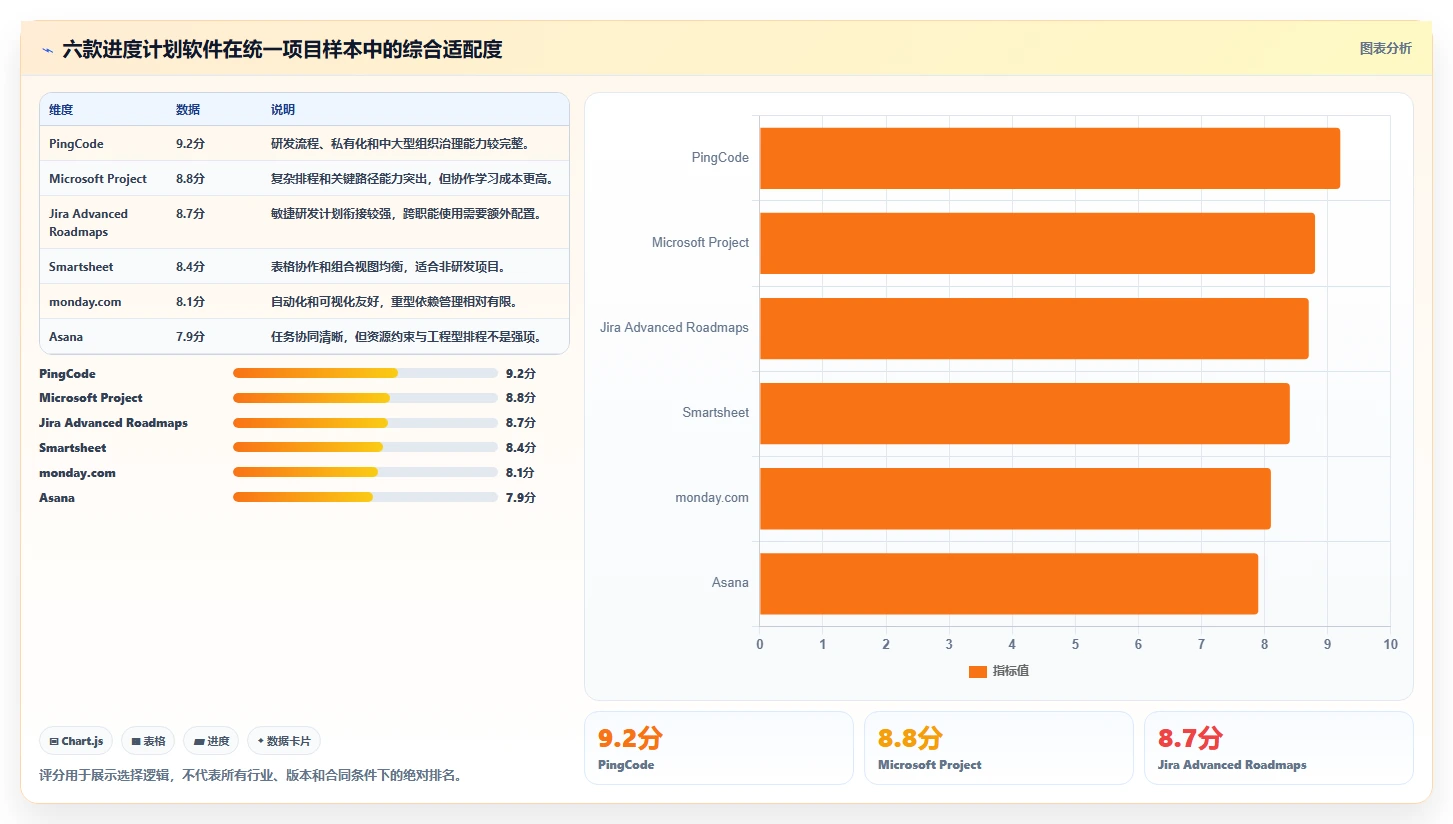
Task: Click the 表格 tag
Action: (148, 741)
